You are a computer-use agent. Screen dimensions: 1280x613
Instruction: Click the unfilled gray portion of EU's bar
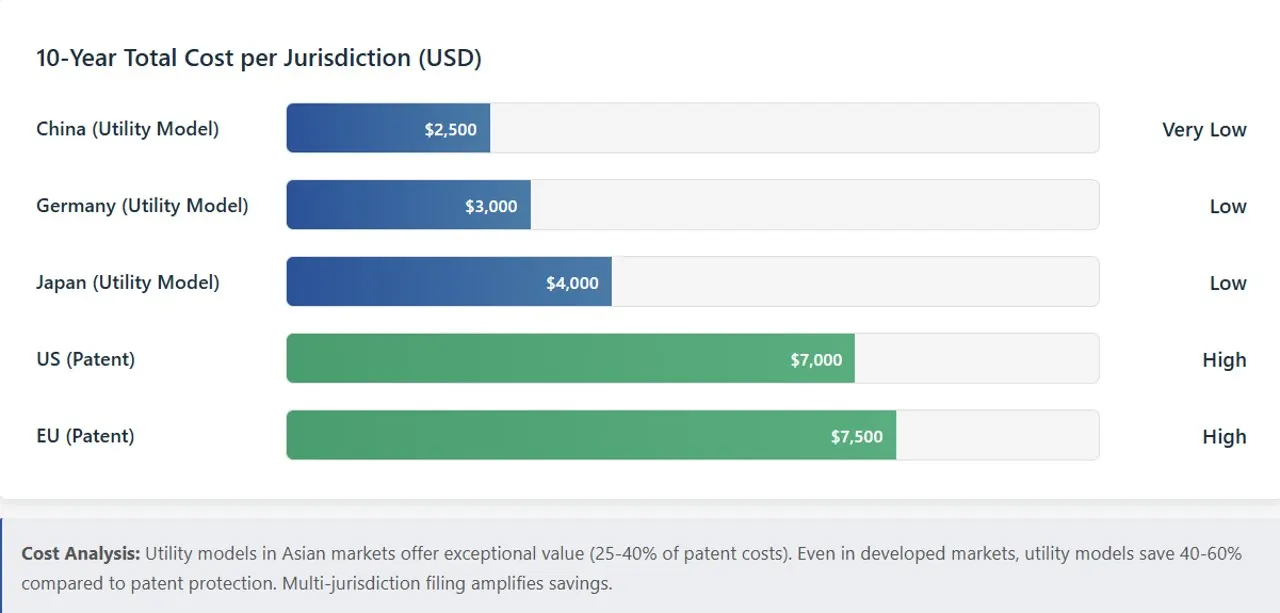(997, 436)
